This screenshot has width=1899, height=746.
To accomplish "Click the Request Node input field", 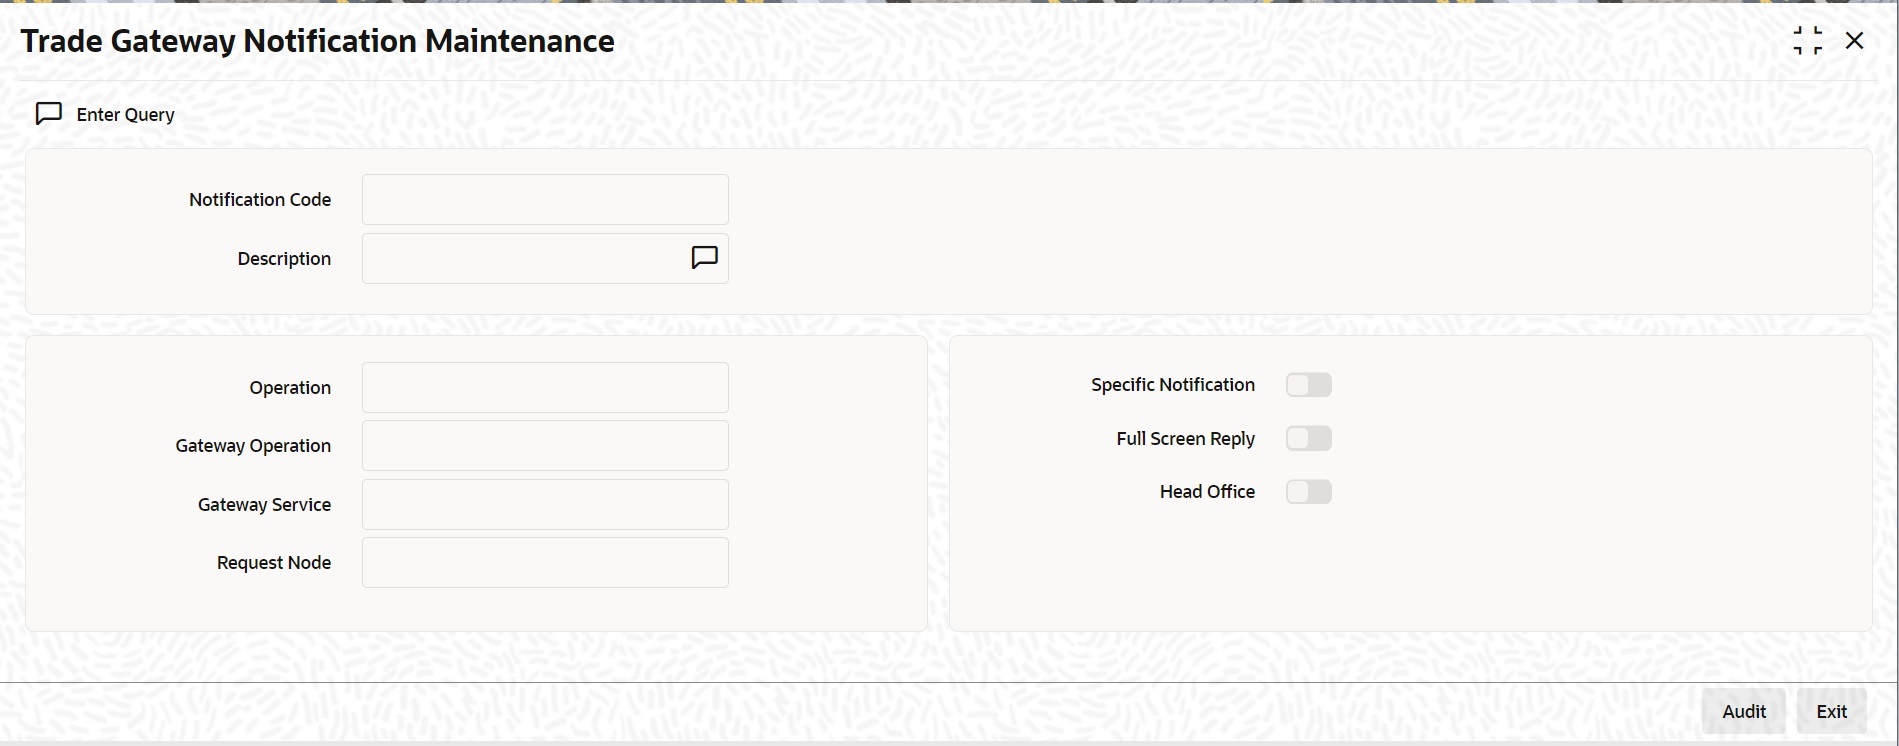I will 545,562.
